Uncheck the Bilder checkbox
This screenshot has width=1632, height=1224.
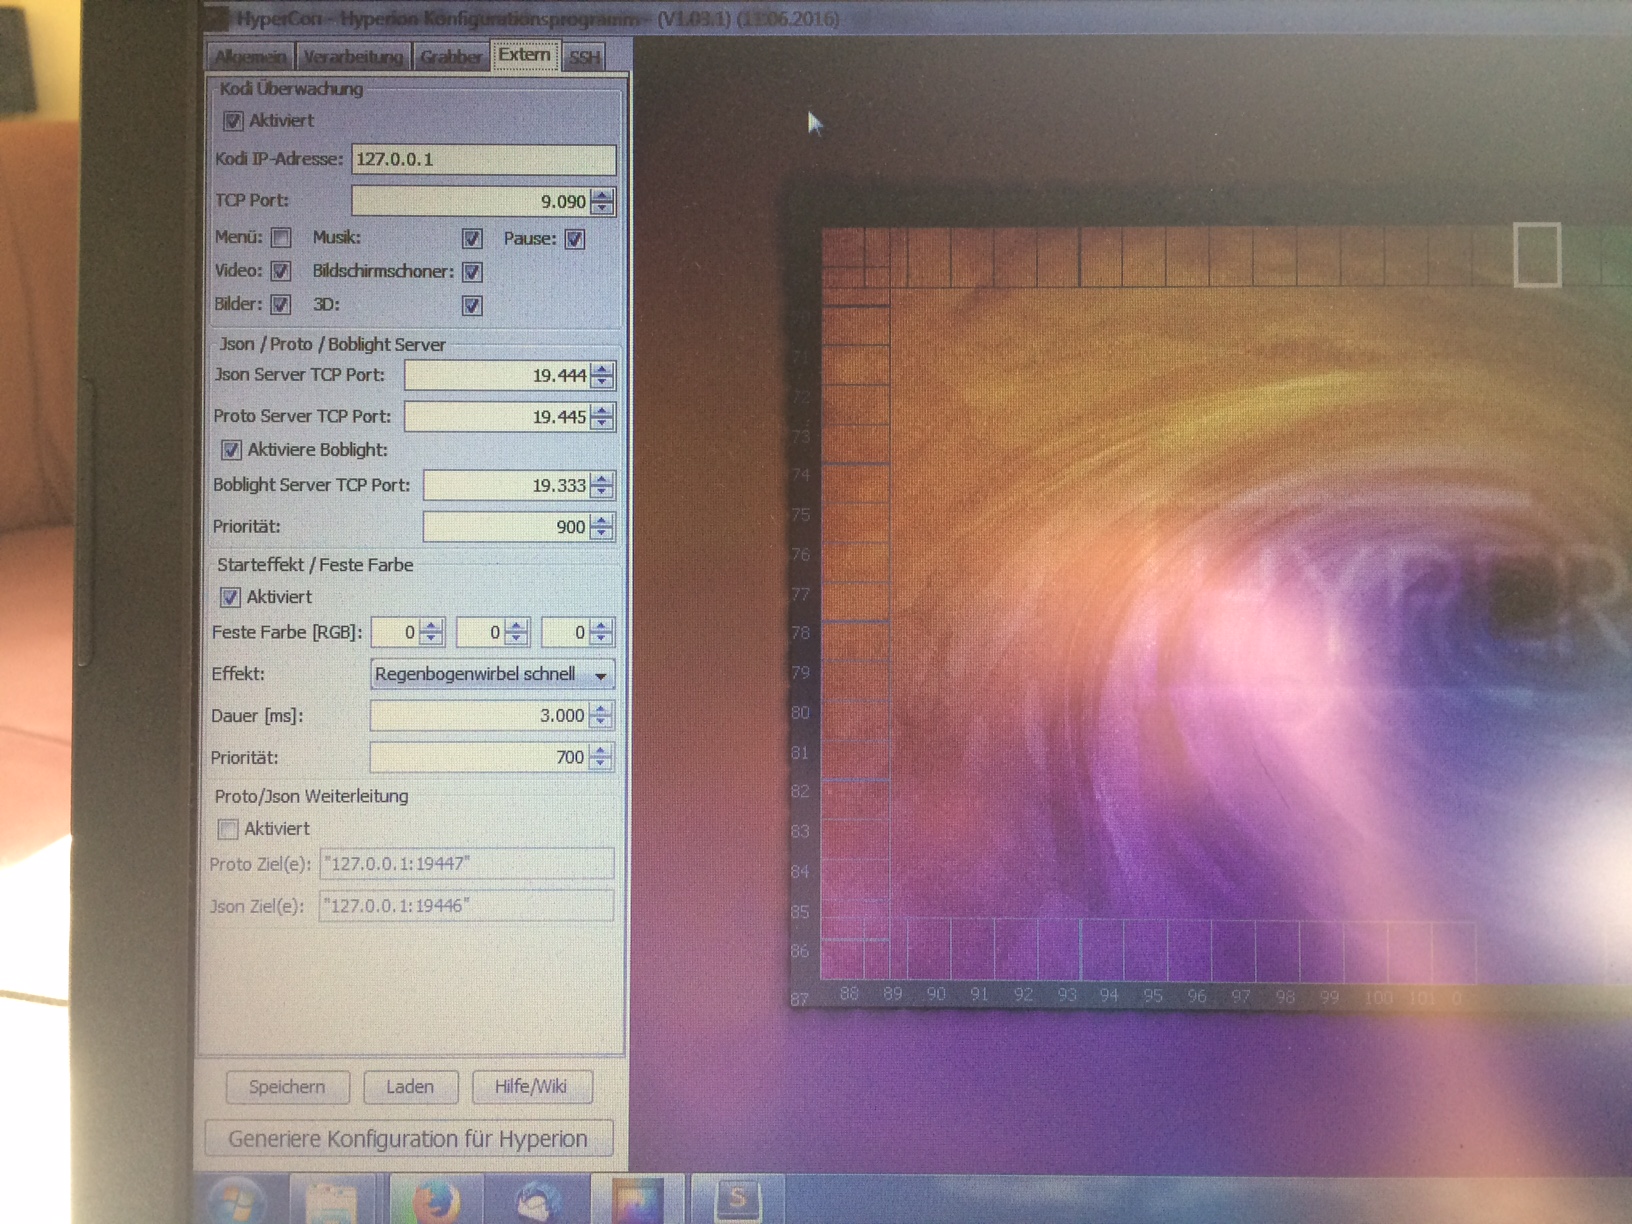(281, 304)
